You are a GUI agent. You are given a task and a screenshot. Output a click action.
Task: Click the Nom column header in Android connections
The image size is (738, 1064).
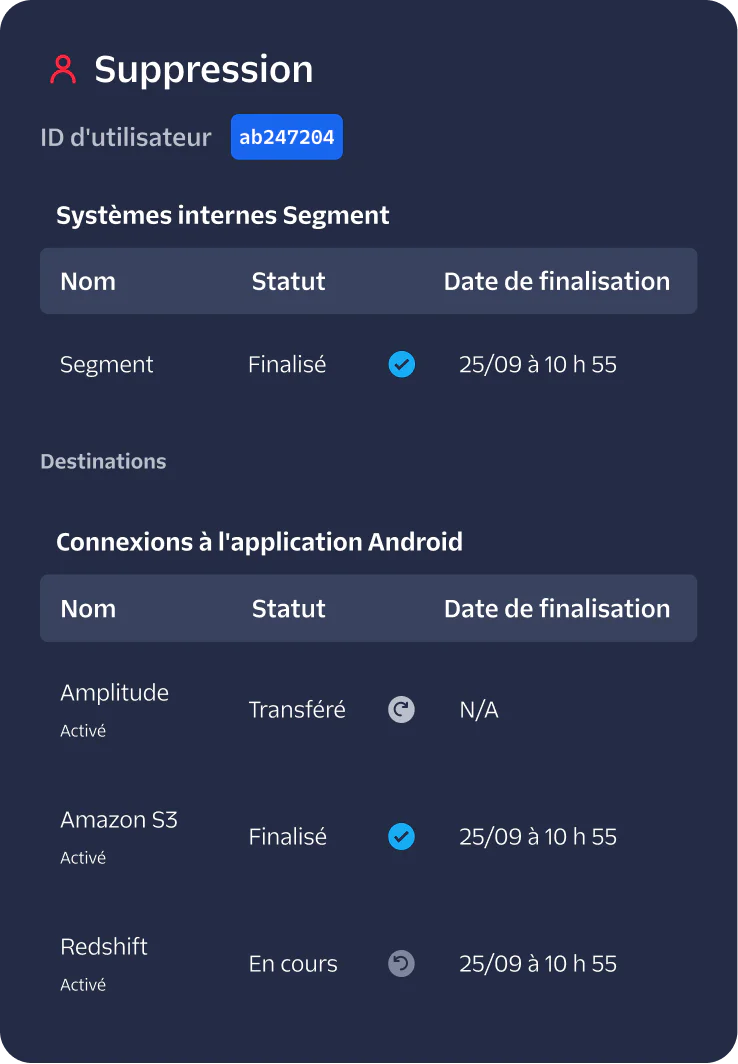[x=87, y=608]
